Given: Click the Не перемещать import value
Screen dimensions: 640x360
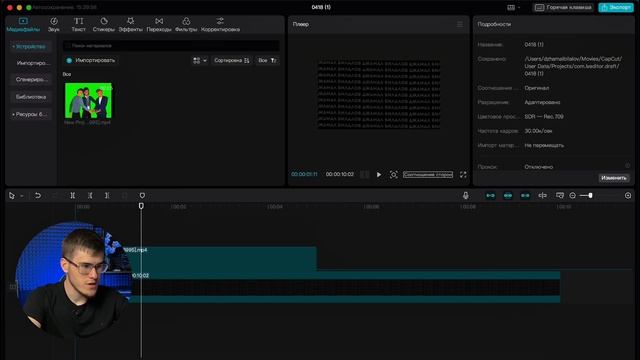Looking at the screenshot, I should pyautogui.click(x=544, y=145).
